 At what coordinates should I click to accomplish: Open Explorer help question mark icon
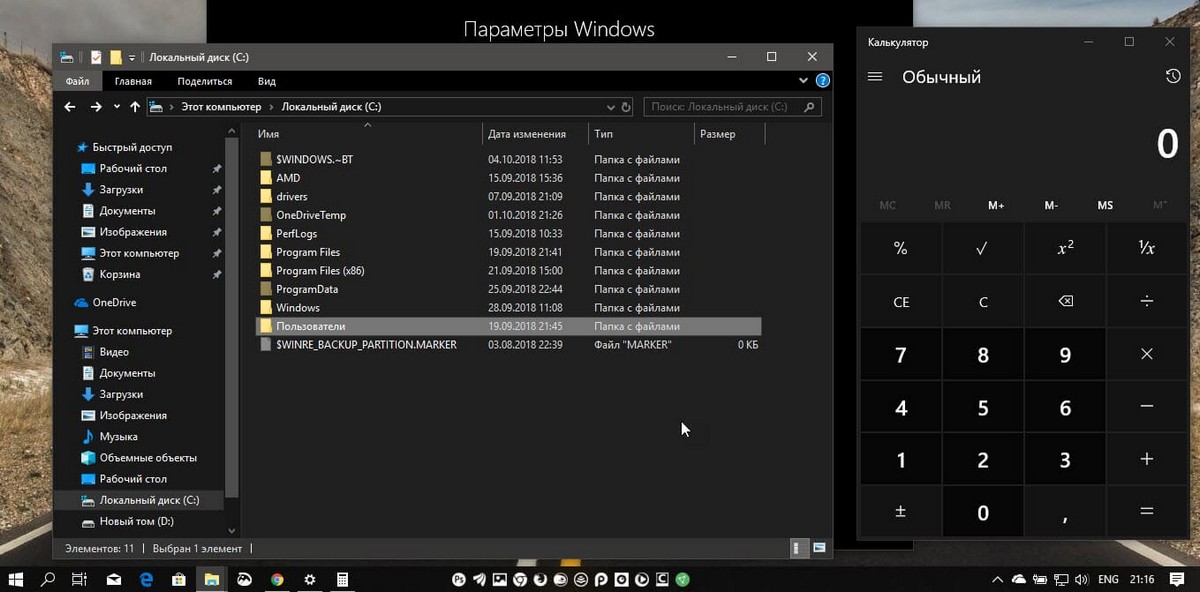(822, 81)
